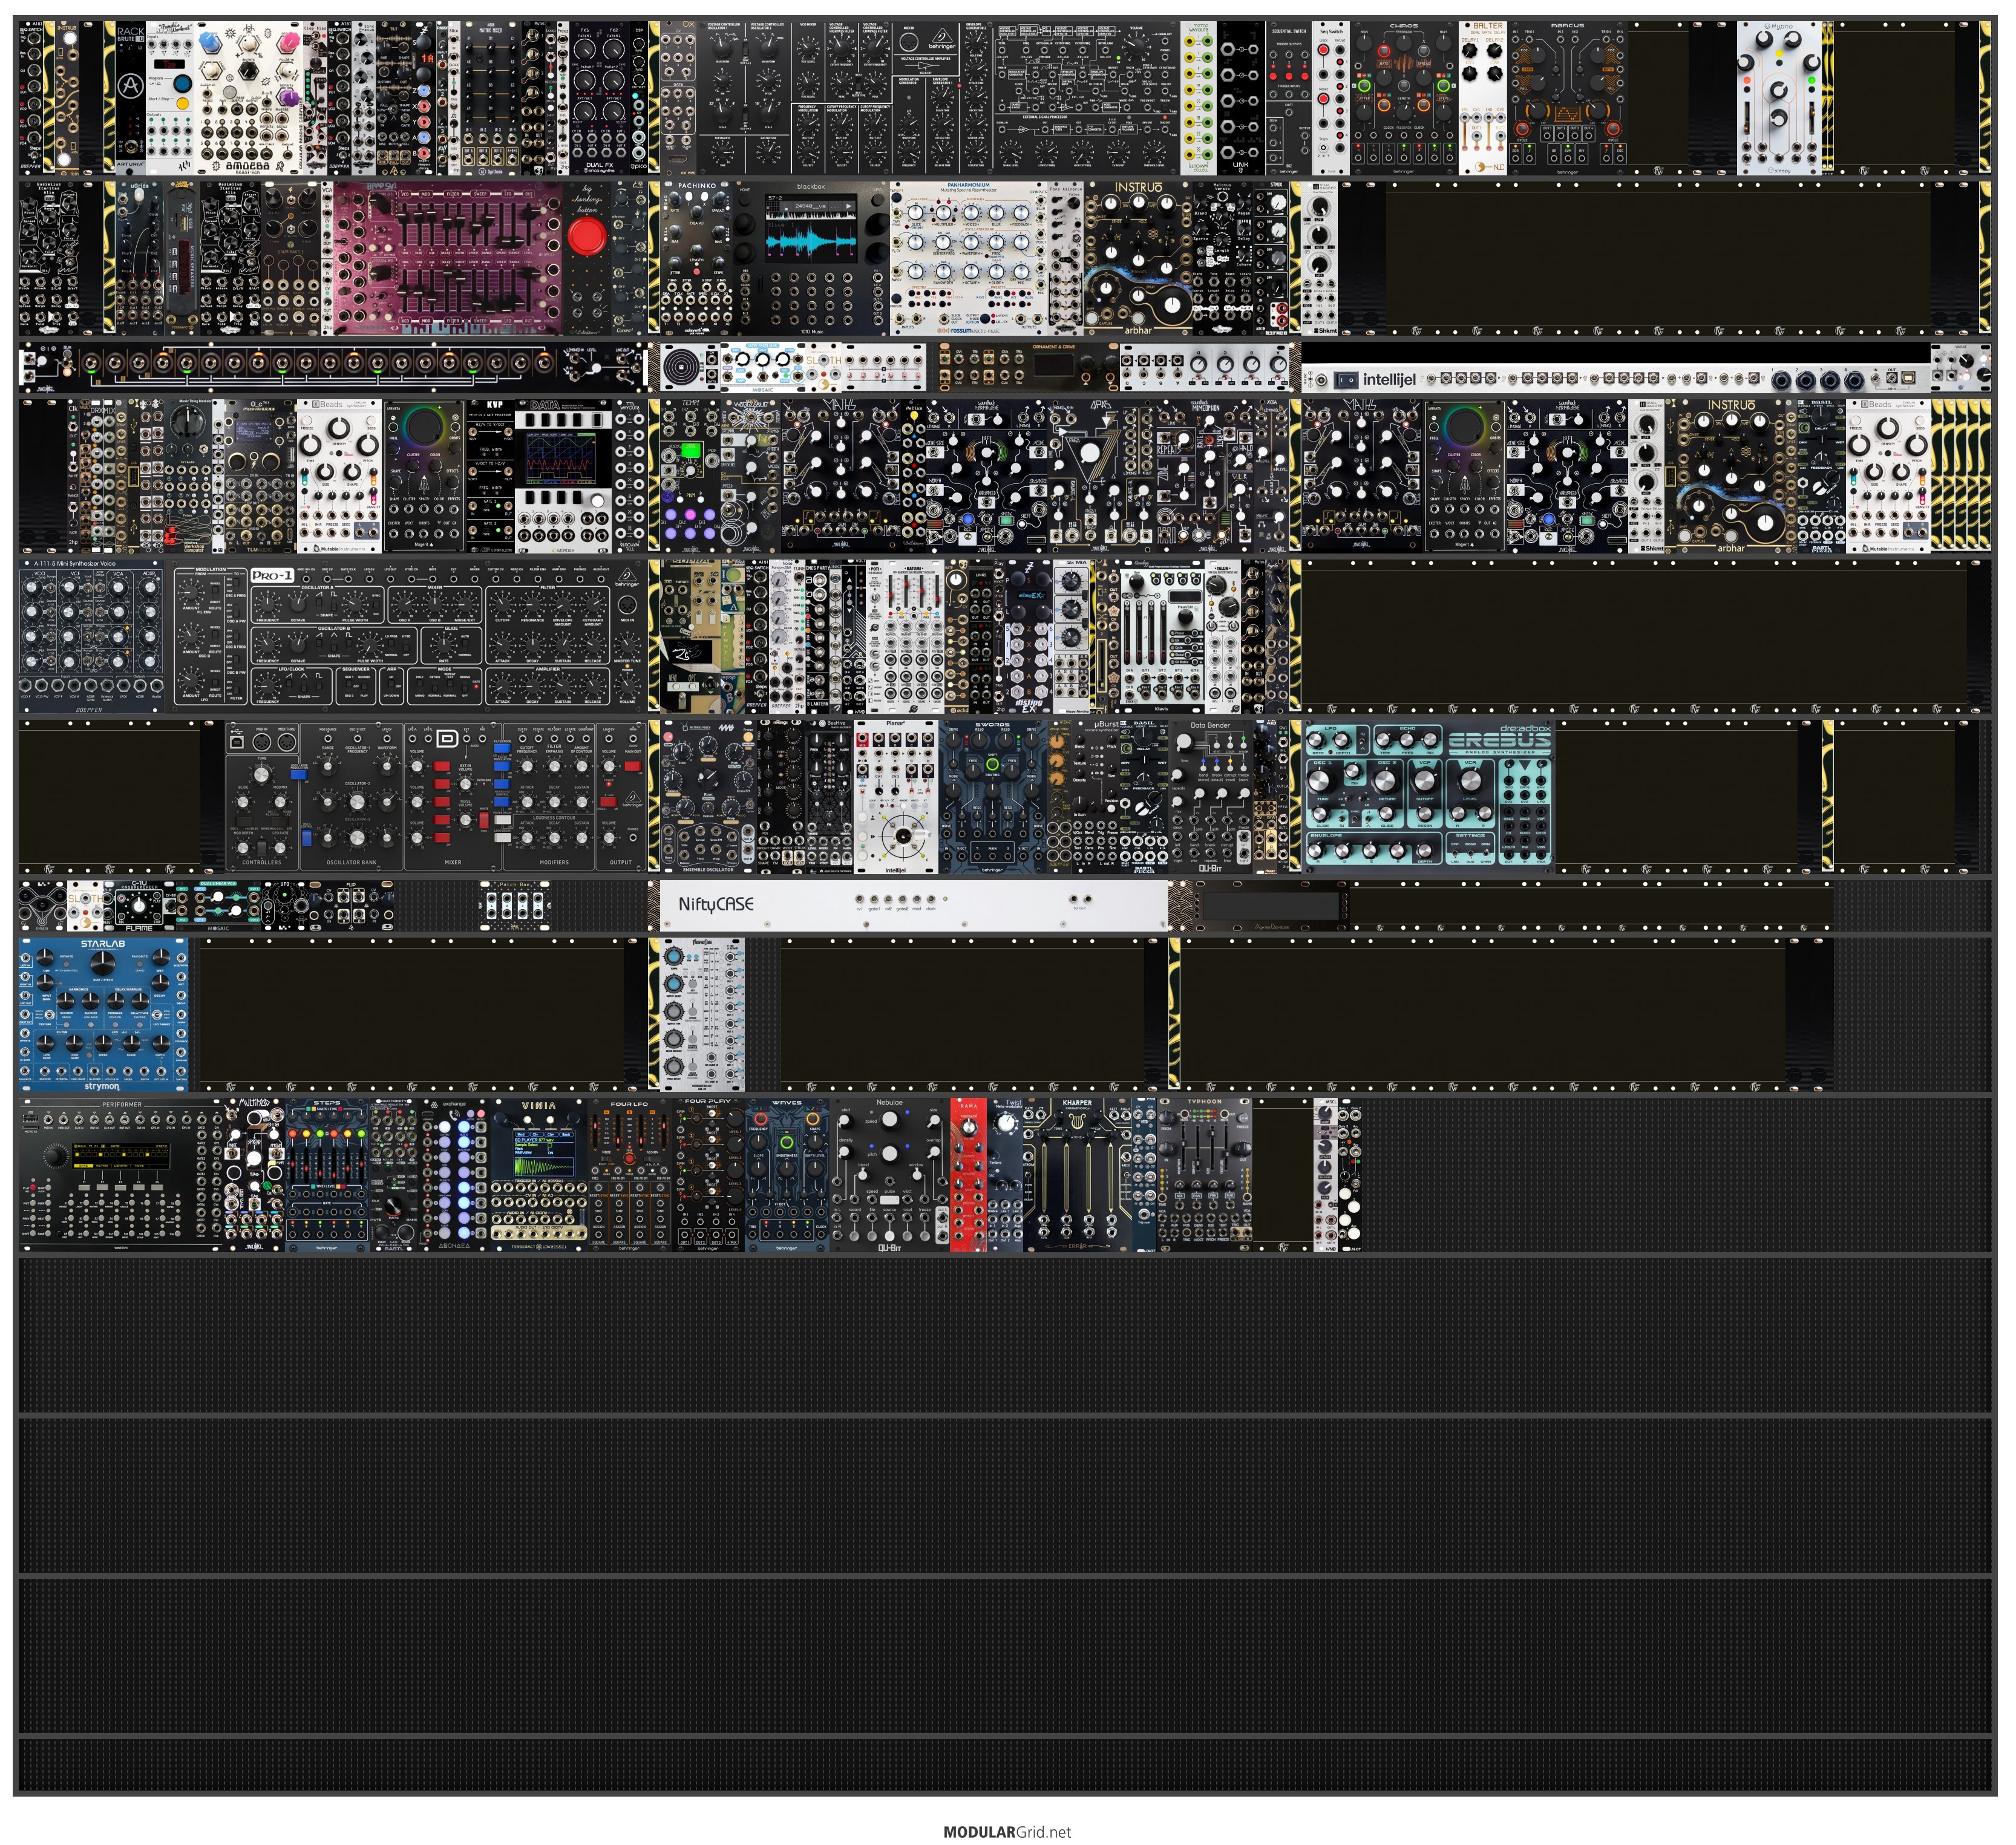The width and height of the screenshot is (2016, 1845).
Task: Select the Typhoon module
Action: coord(1204,1175)
